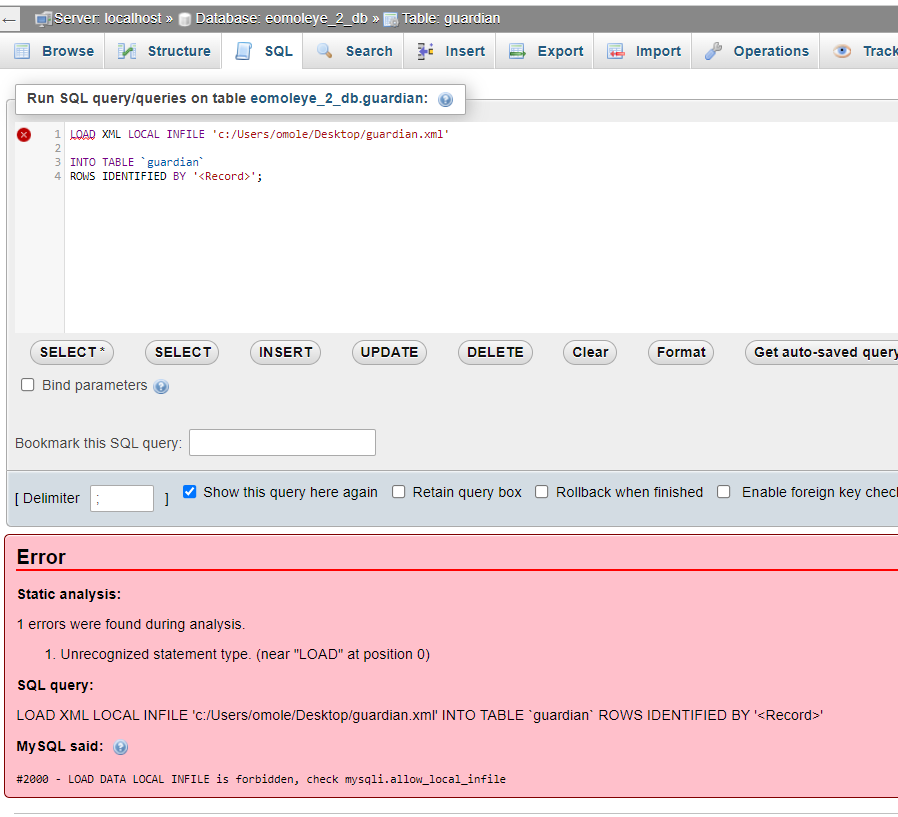This screenshot has width=898, height=817.
Task: Click the Bookmark this SQL query field
Action: tap(282, 442)
